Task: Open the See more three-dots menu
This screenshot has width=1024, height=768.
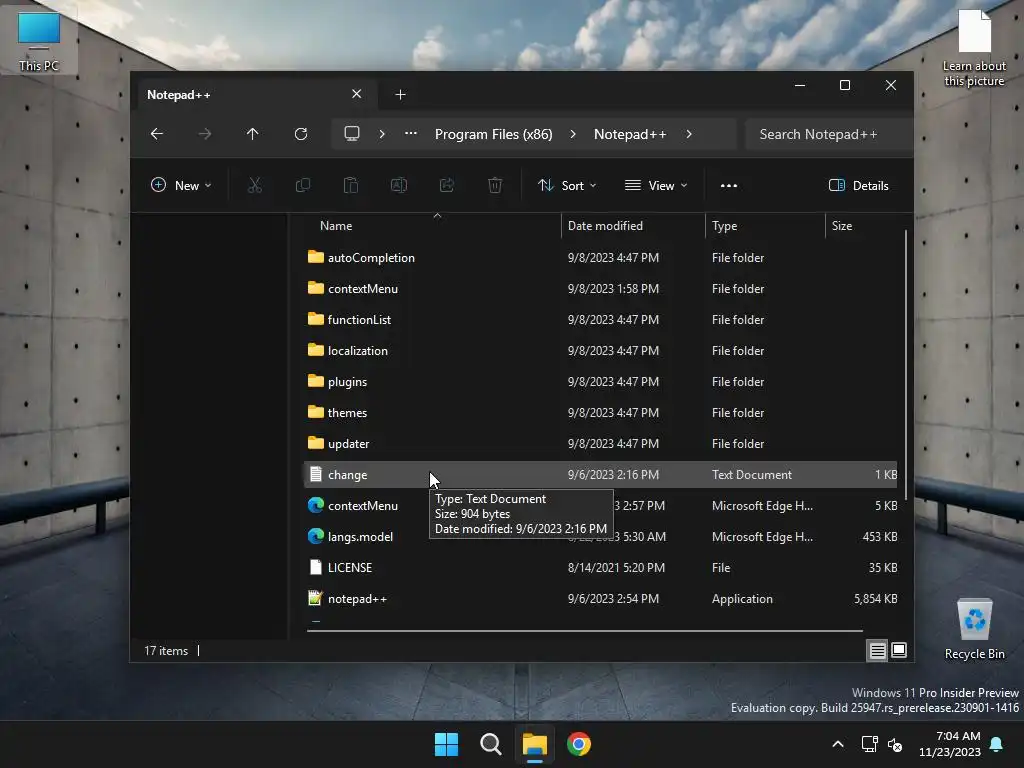Action: [729, 185]
